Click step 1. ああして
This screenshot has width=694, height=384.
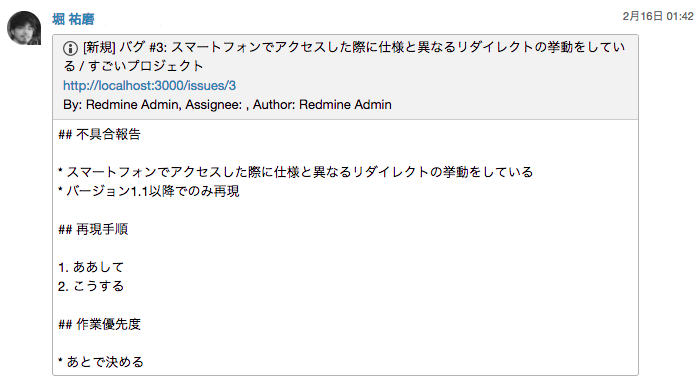[x=91, y=267]
